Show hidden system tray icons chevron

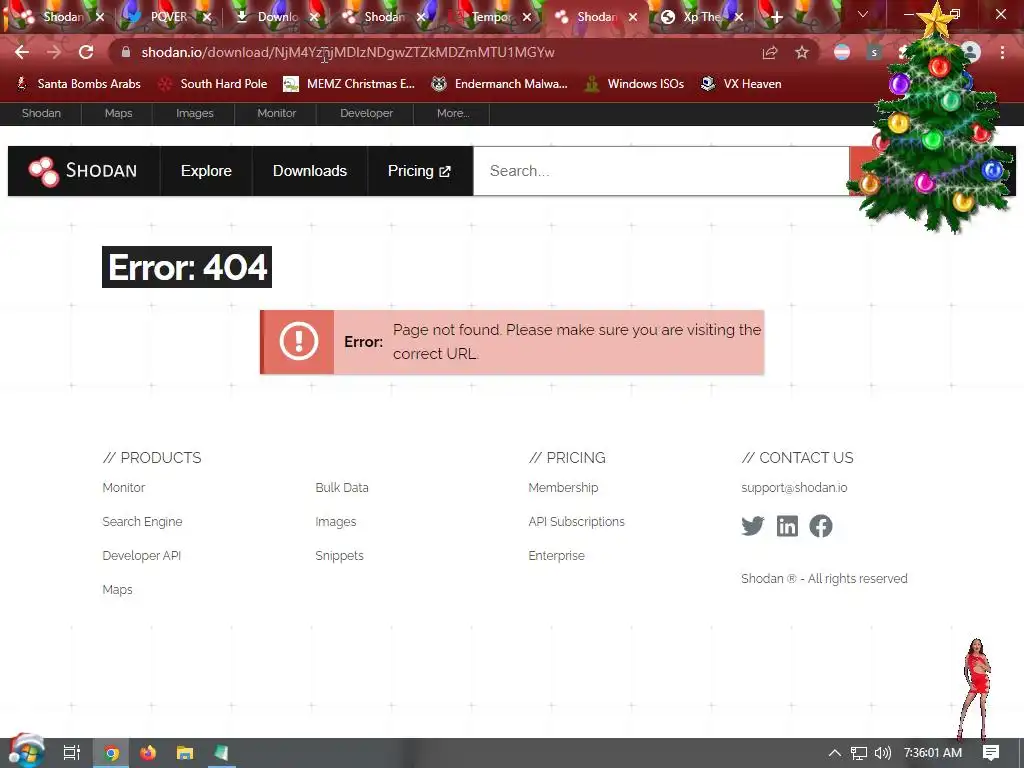(834, 753)
